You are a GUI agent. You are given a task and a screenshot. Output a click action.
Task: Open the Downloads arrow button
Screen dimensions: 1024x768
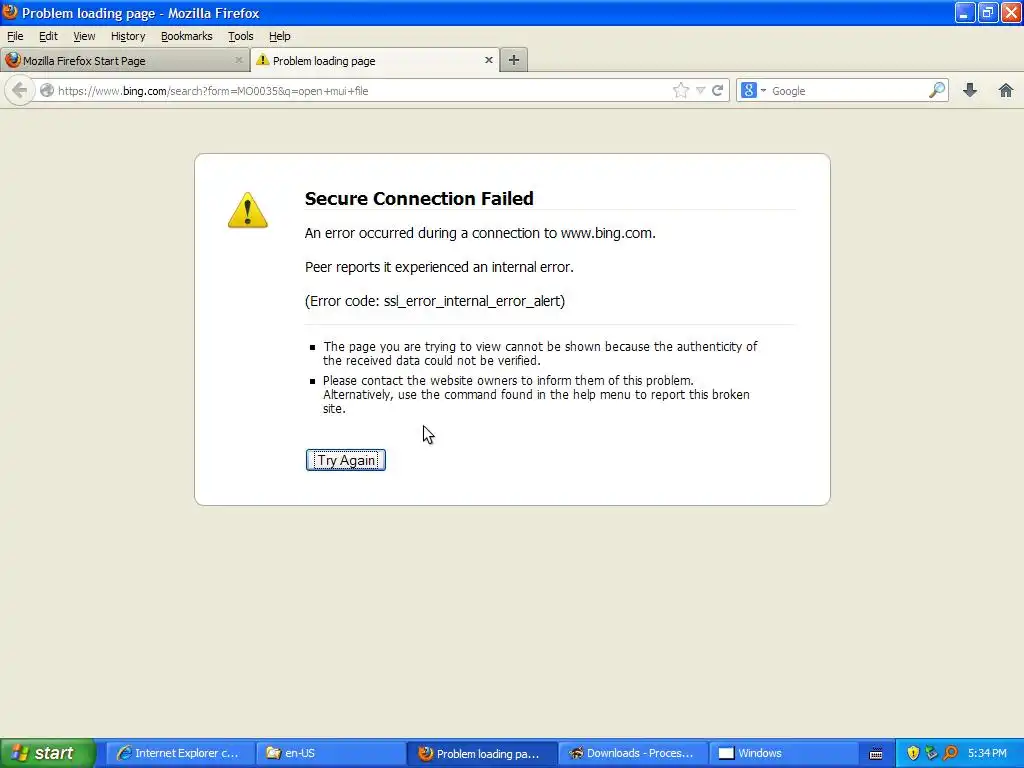tap(970, 90)
